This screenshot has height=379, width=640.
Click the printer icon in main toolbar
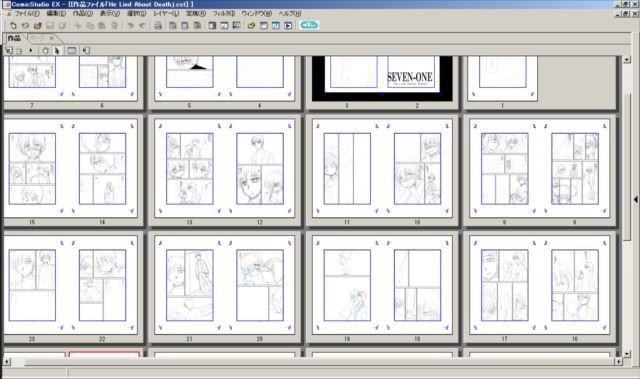pyautogui.click(x=158, y=25)
